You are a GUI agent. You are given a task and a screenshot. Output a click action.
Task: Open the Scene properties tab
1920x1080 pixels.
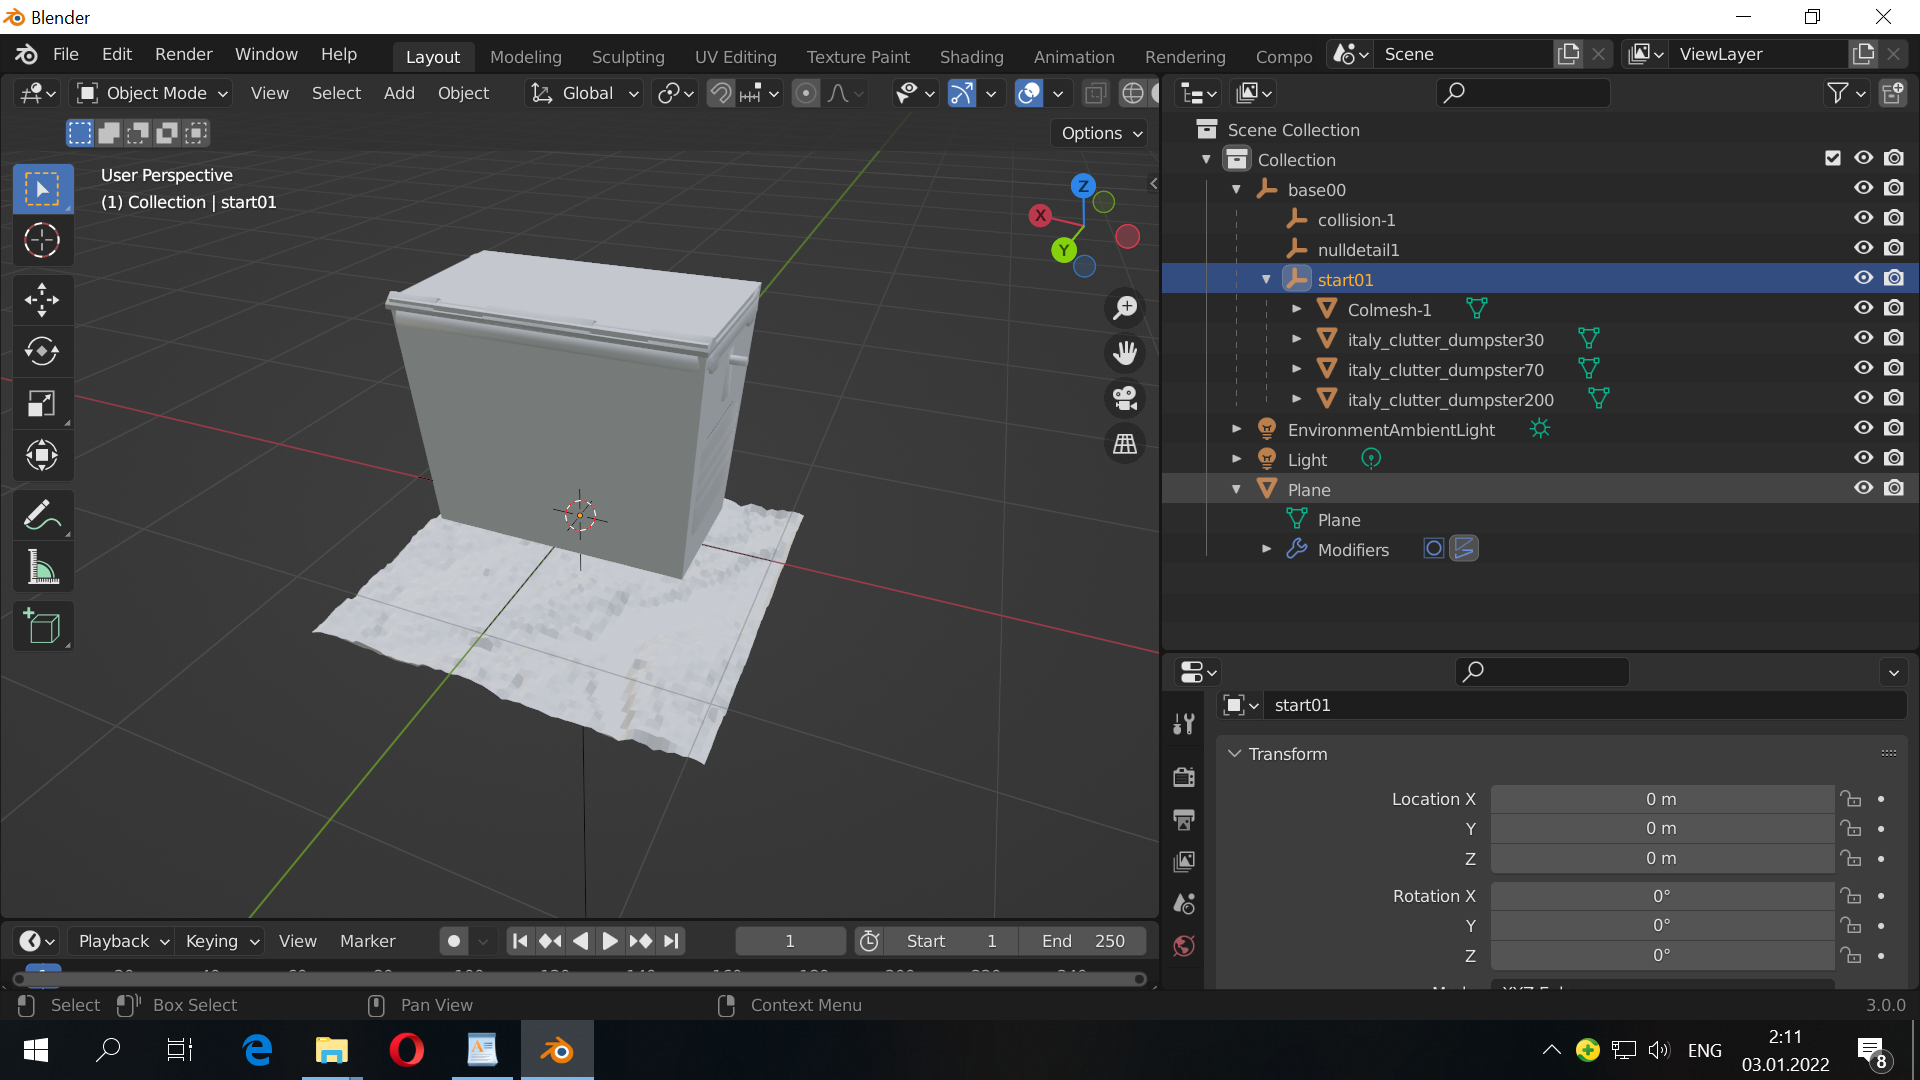(x=1184, y=903)
